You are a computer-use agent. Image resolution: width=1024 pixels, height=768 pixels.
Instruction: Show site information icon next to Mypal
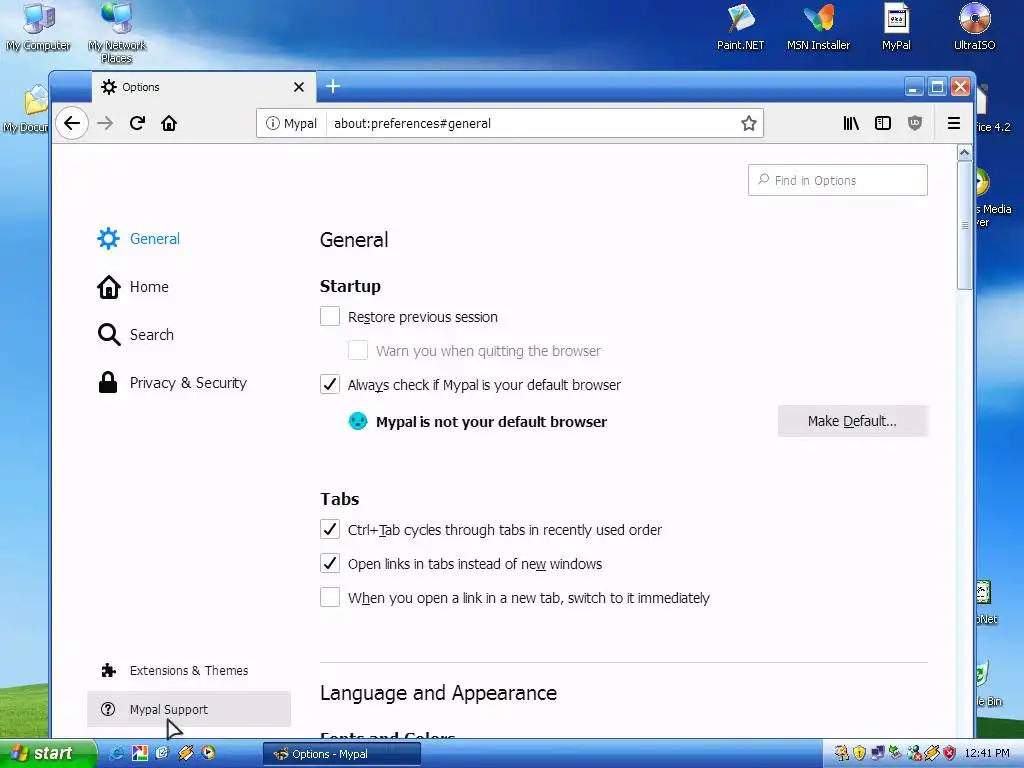point(273,123)
